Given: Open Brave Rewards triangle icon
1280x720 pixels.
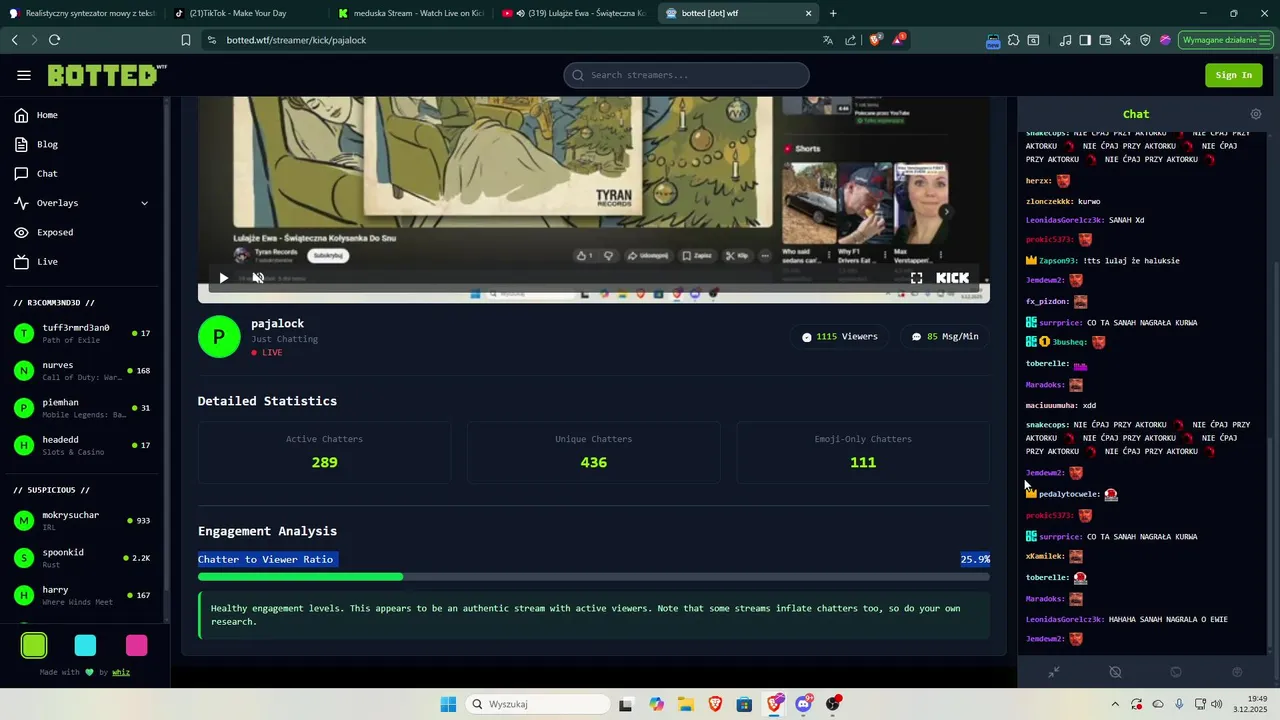Looking at the screenshot, I should [899, 40].
